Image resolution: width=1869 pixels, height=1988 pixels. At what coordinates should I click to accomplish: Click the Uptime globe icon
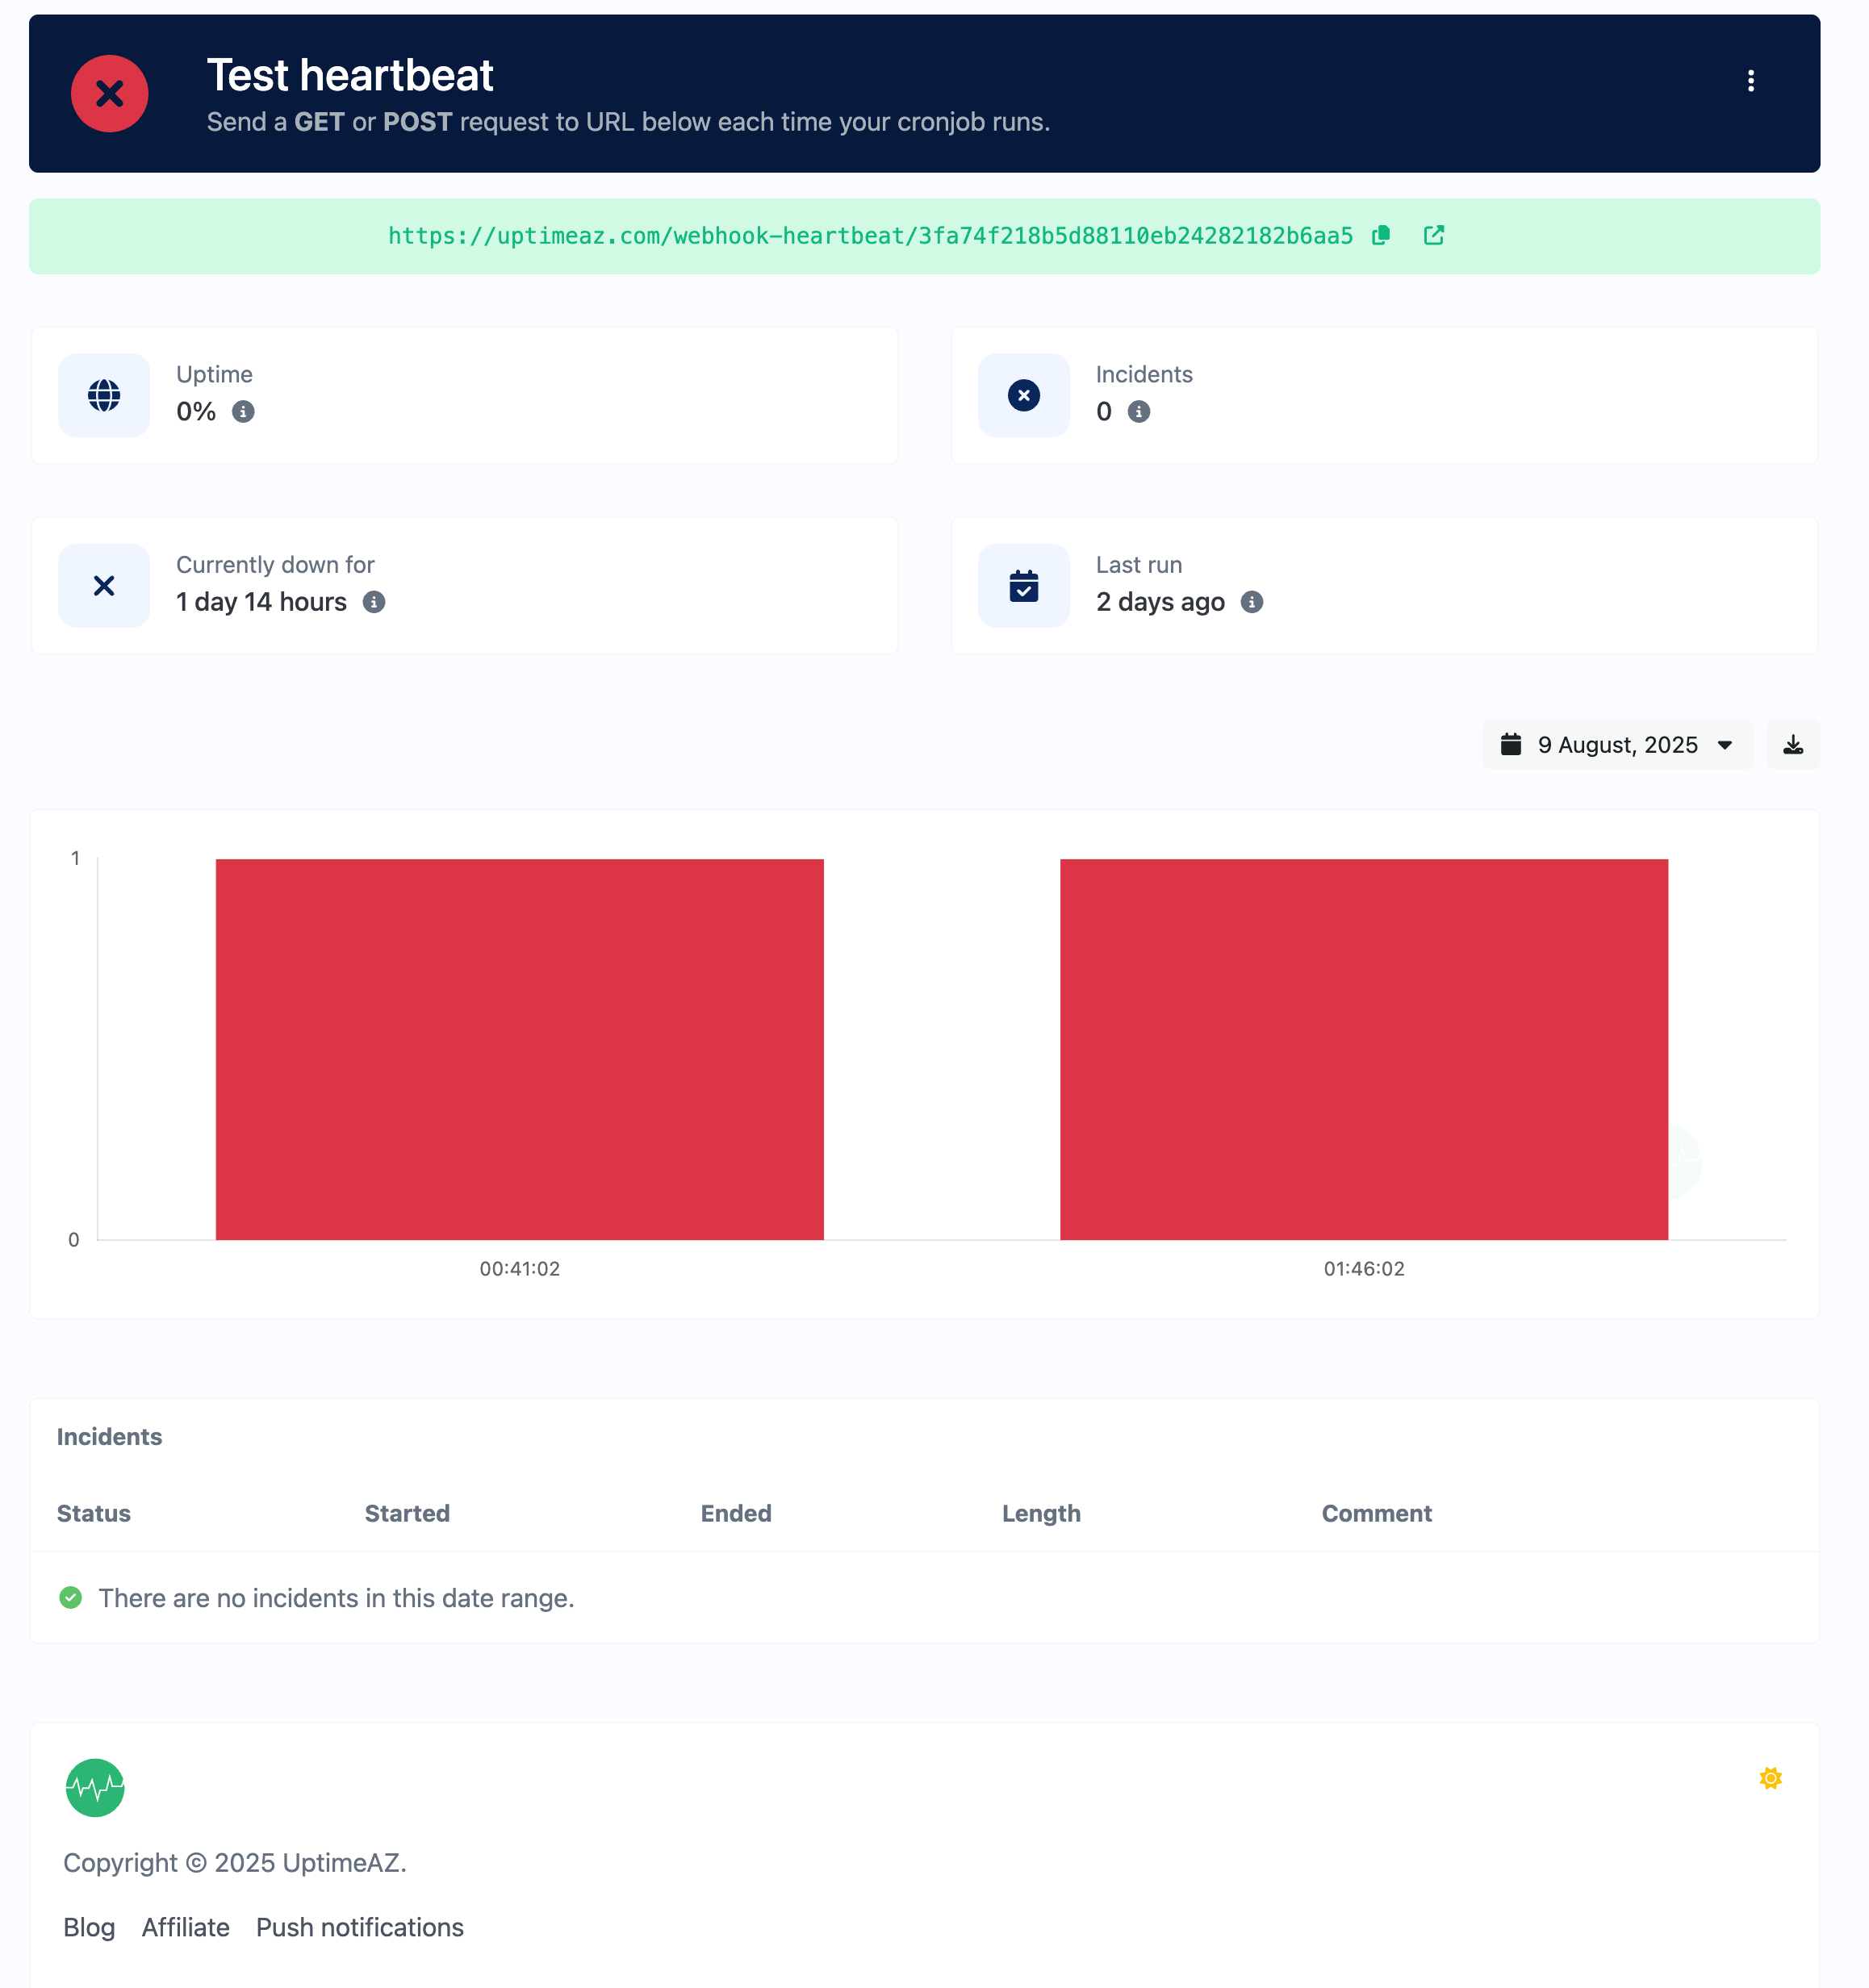104,396
